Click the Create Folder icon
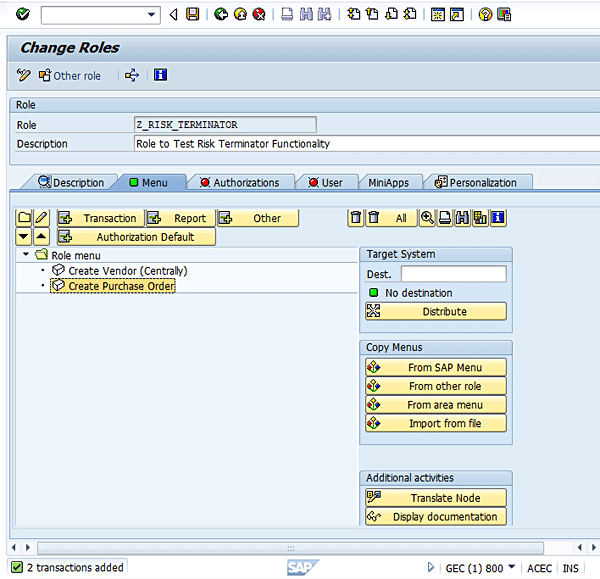The height and width of the screenshot is (579, 600). [24, 218]
